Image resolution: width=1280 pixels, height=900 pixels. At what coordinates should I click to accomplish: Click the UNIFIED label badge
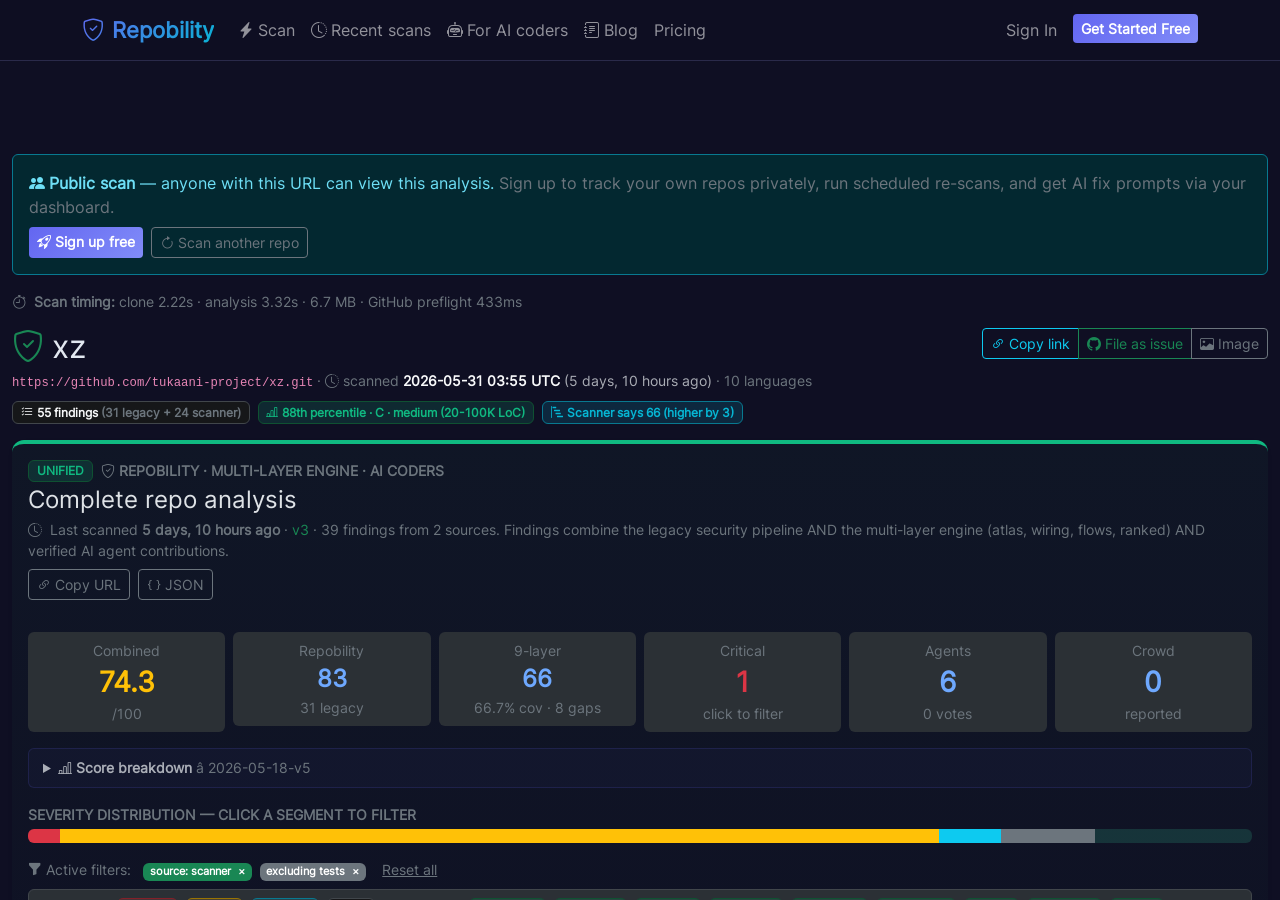click(60, 471)
